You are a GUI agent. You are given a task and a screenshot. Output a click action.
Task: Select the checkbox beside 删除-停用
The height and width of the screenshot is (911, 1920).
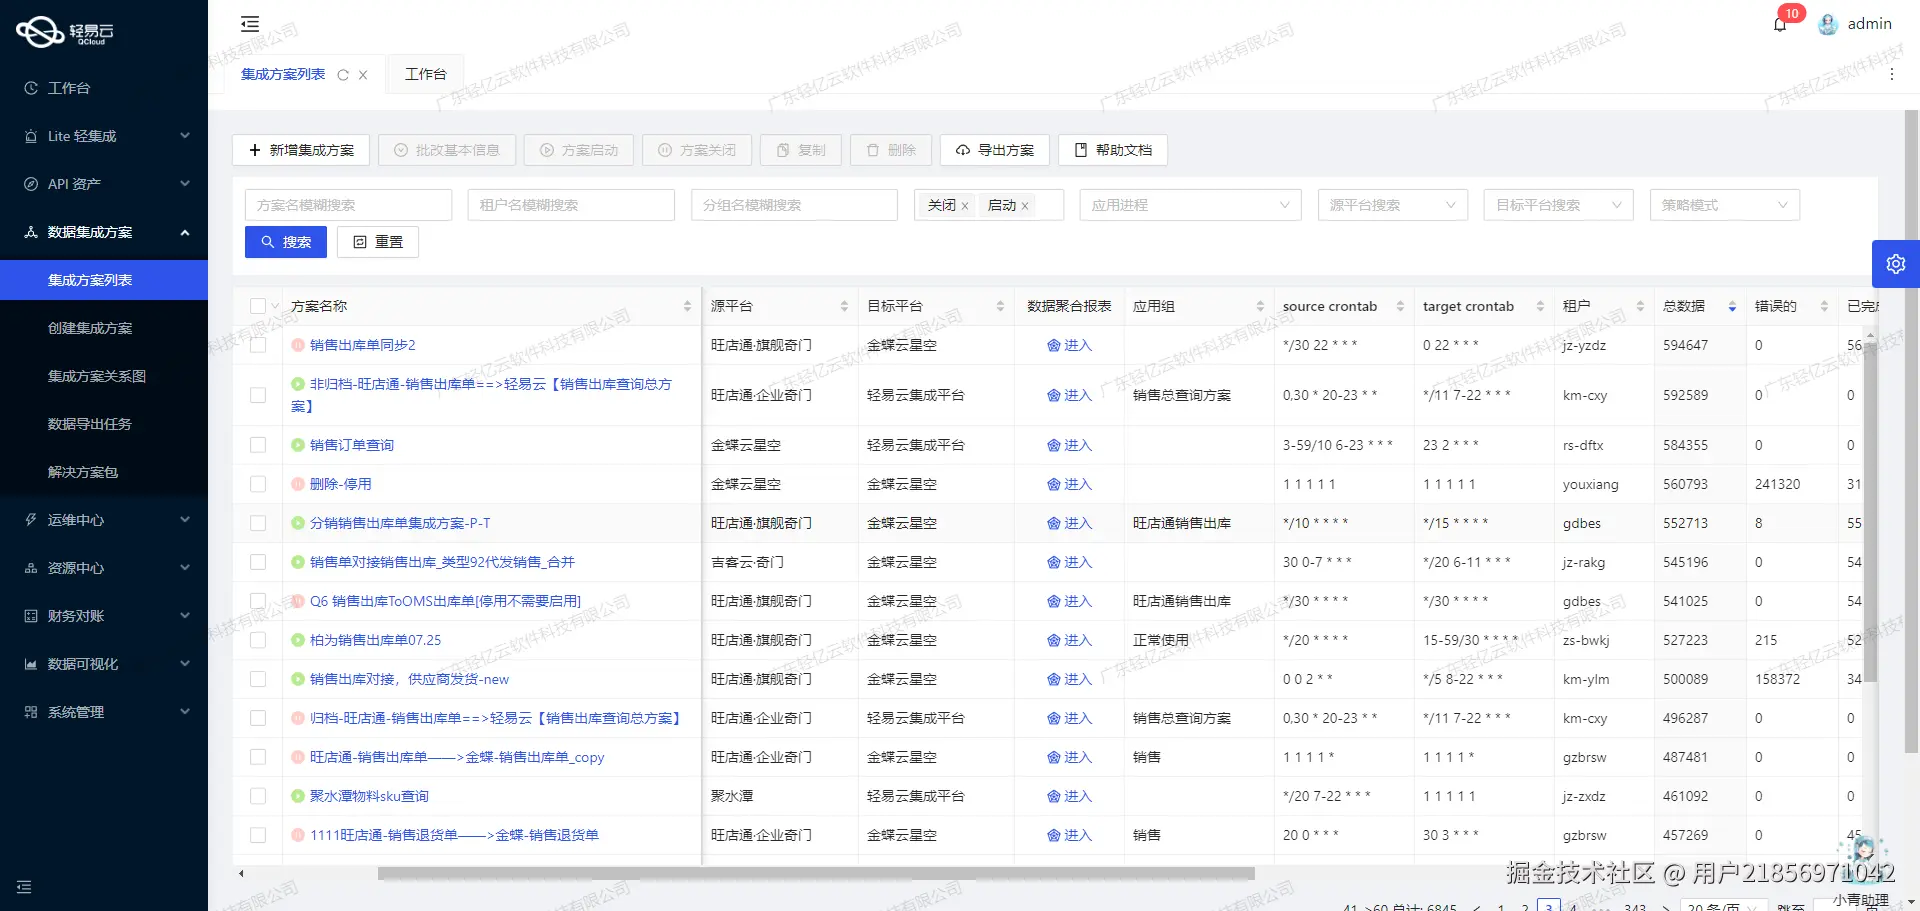(x=257, y=483)
